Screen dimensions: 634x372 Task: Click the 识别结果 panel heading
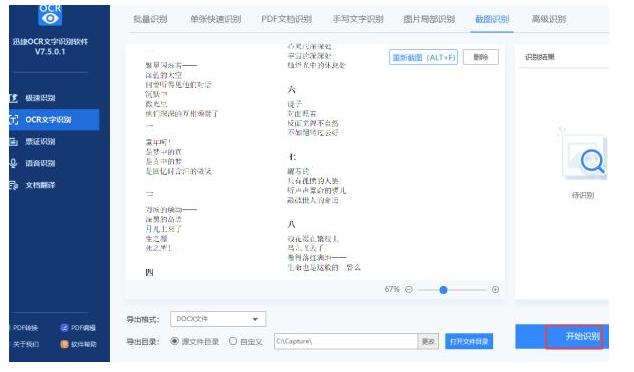[540, 57]
